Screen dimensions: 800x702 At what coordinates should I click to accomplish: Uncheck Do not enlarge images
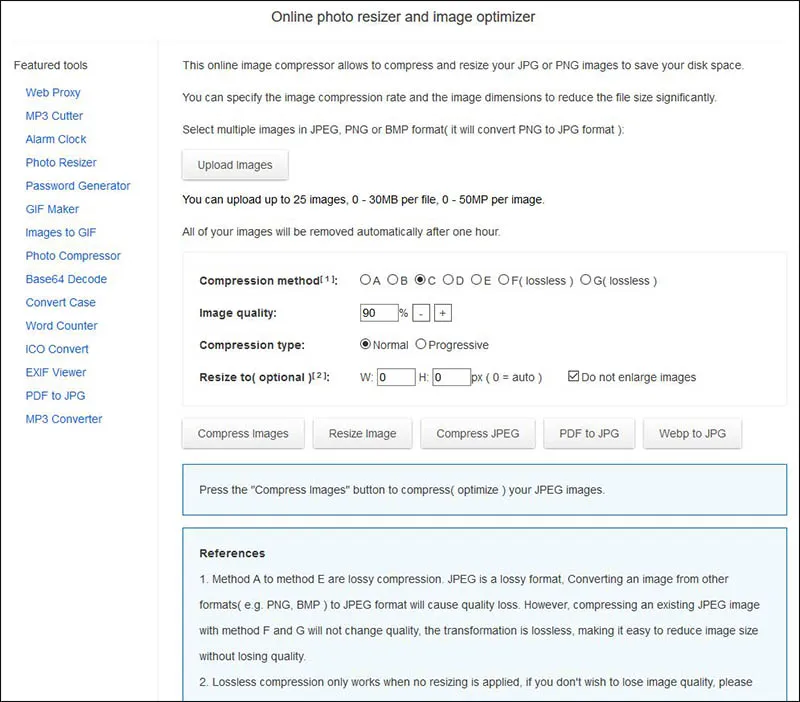[x=573, y=377]
